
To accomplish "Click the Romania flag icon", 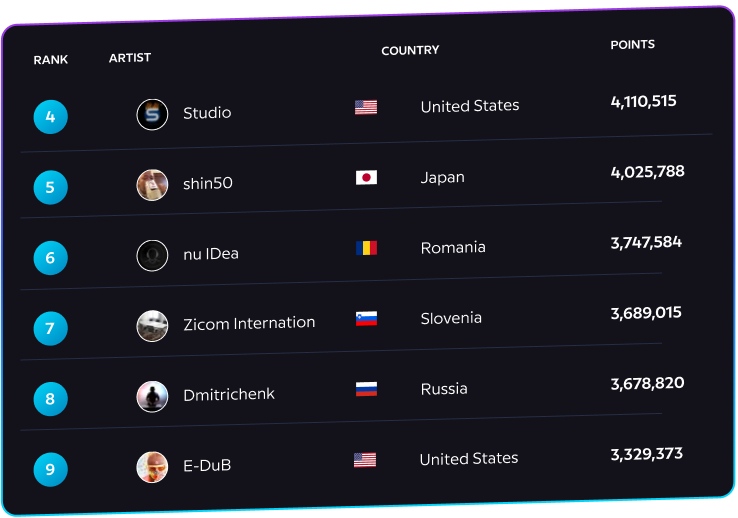I will point(366,248).
